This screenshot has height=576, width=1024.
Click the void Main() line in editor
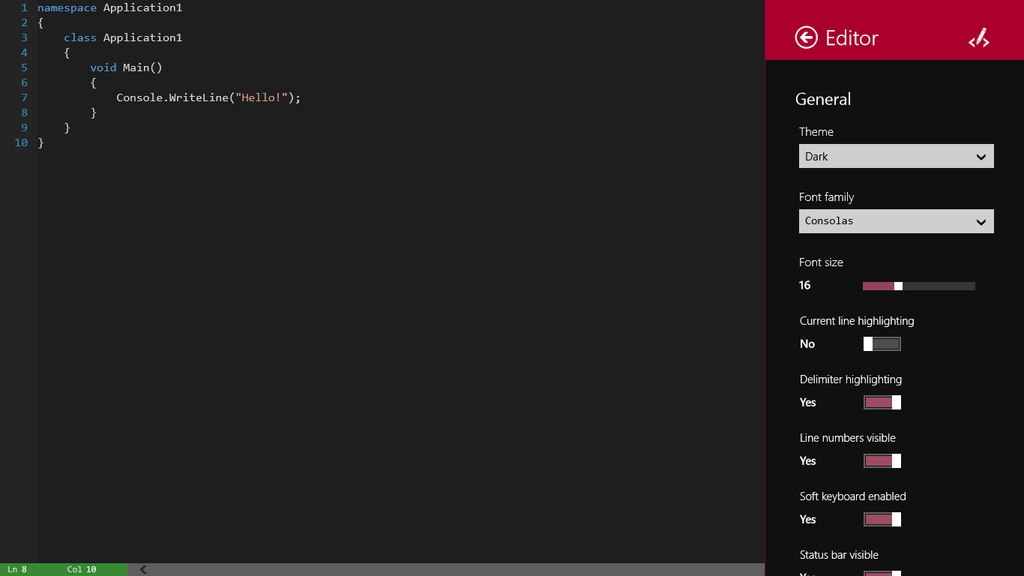click(x=126, y=68)
